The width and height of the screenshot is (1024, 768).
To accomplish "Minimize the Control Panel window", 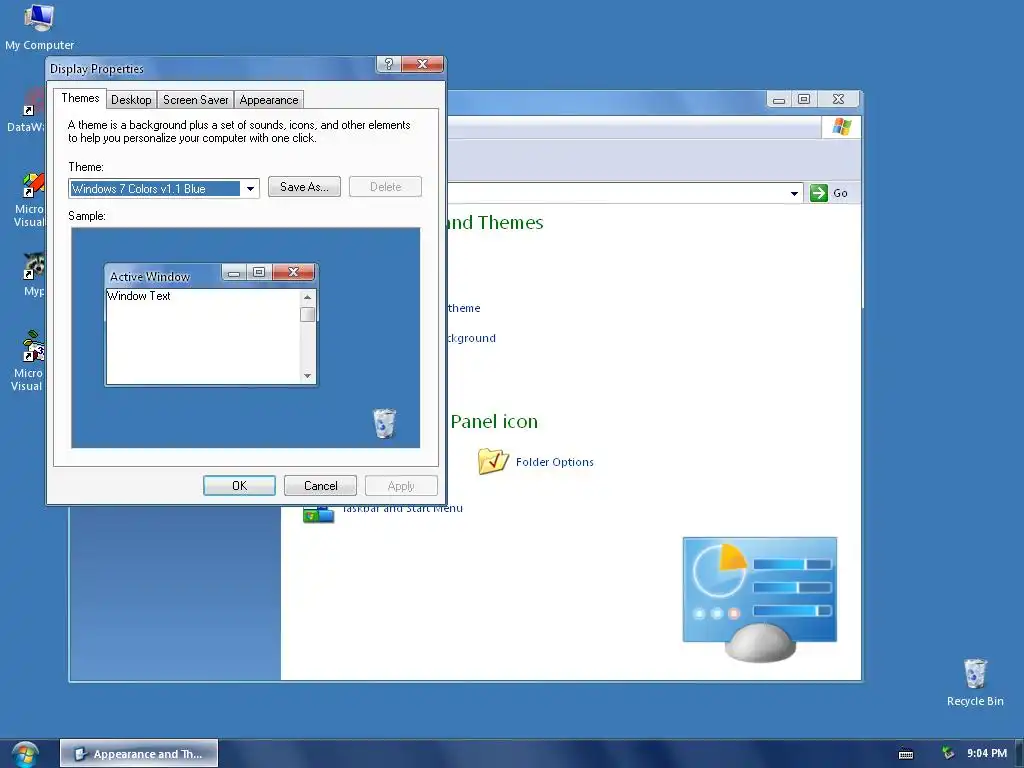I will (778, 99).
